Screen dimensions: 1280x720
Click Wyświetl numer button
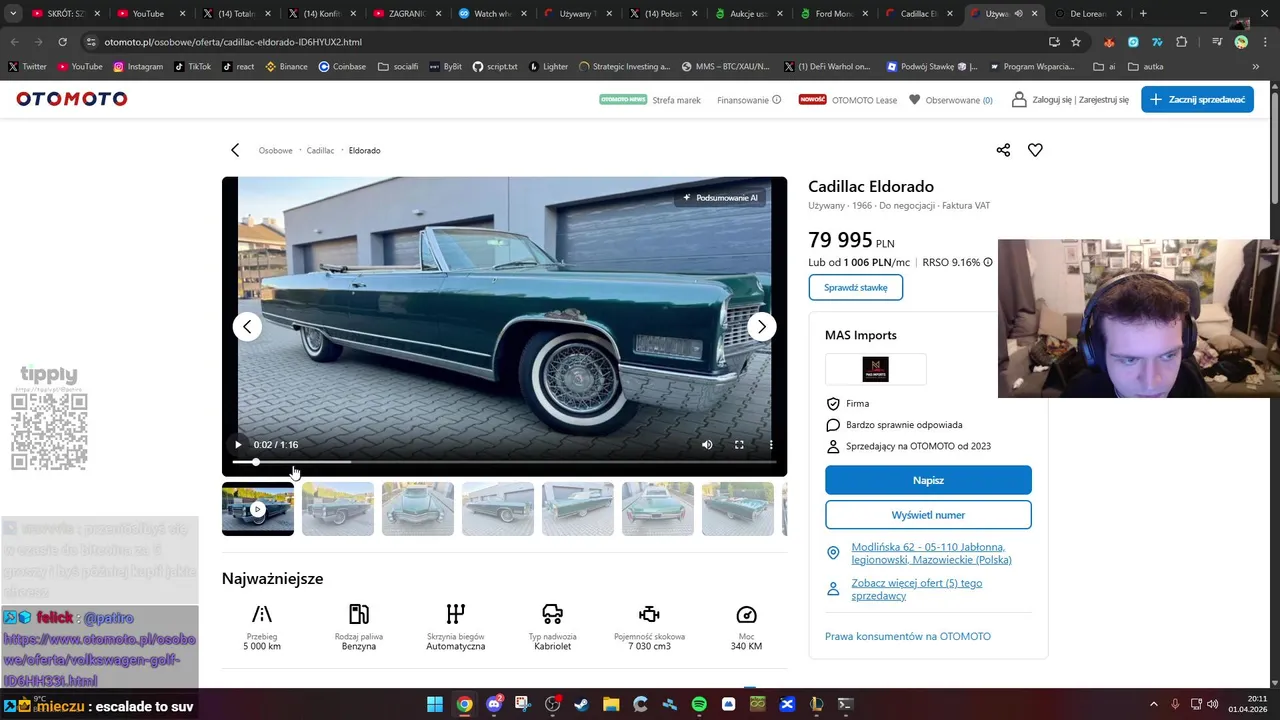(x=928, y=515)
